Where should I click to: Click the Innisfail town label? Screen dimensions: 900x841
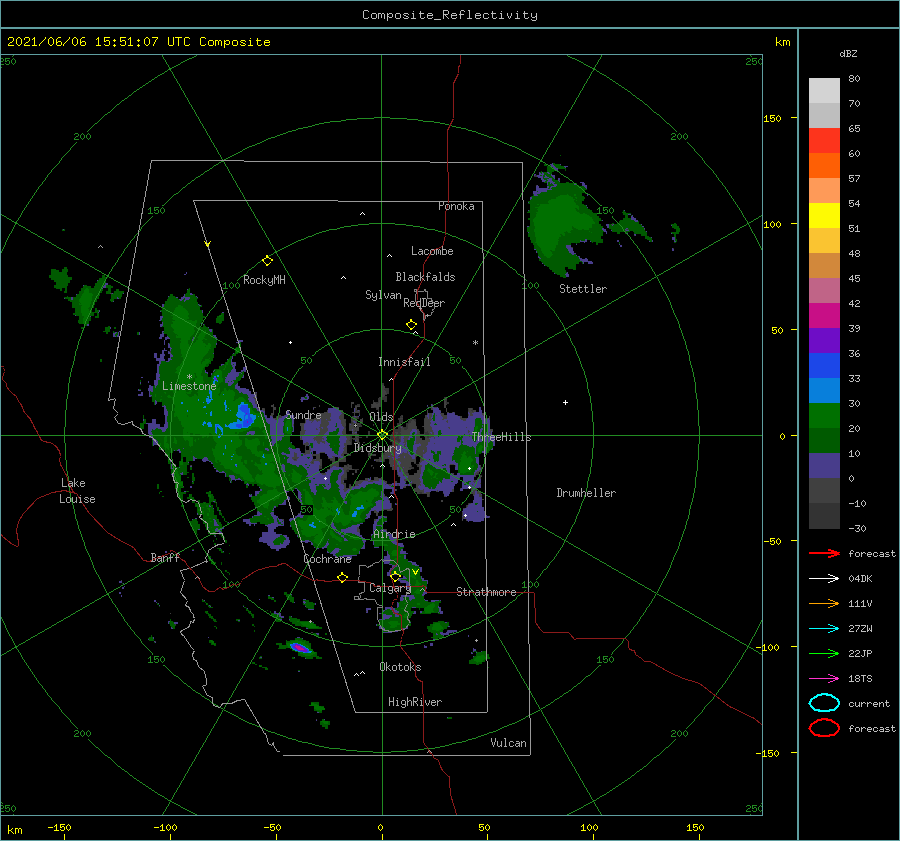coord(404,362)
